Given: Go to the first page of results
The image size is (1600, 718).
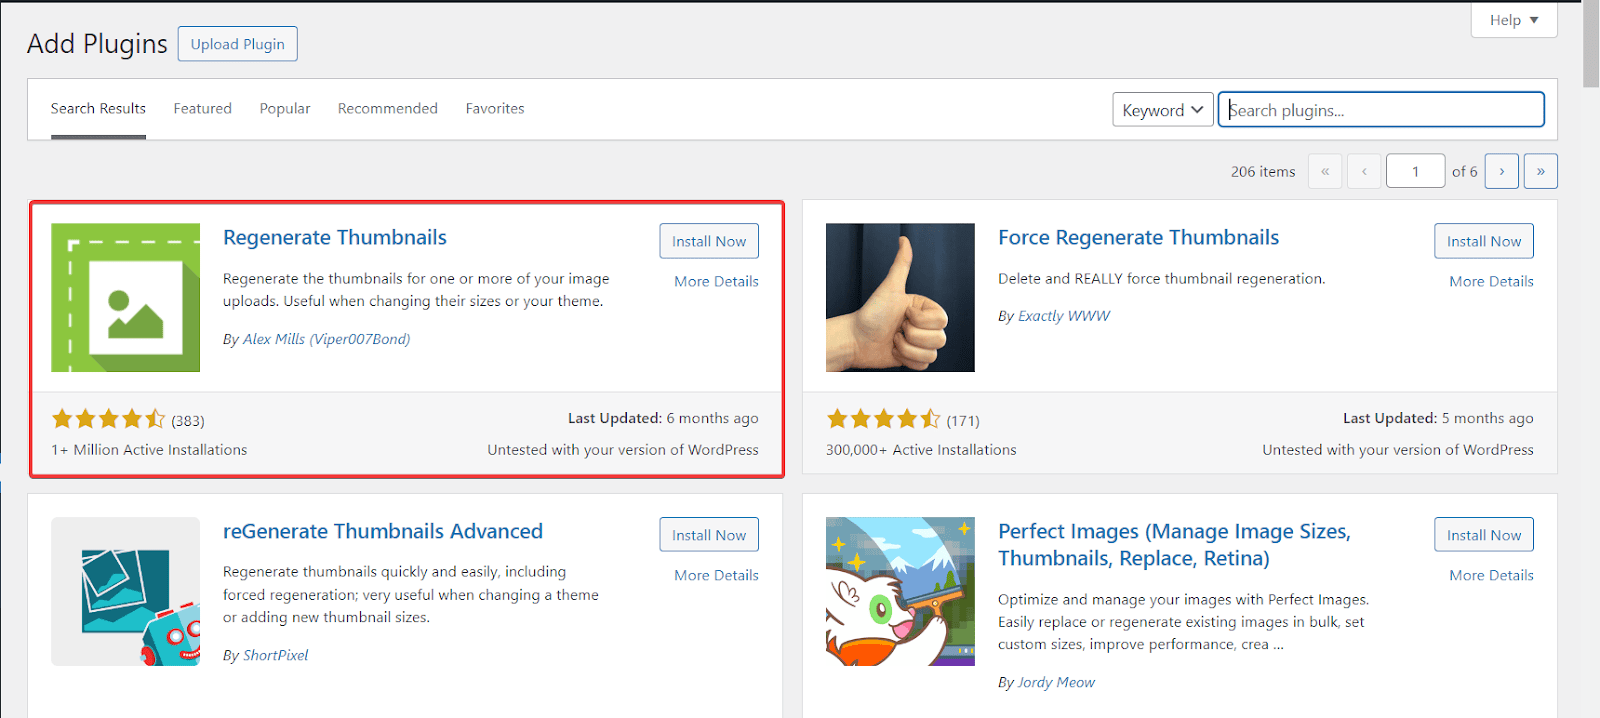Looking at the screenshot, I should [1324, 171].
